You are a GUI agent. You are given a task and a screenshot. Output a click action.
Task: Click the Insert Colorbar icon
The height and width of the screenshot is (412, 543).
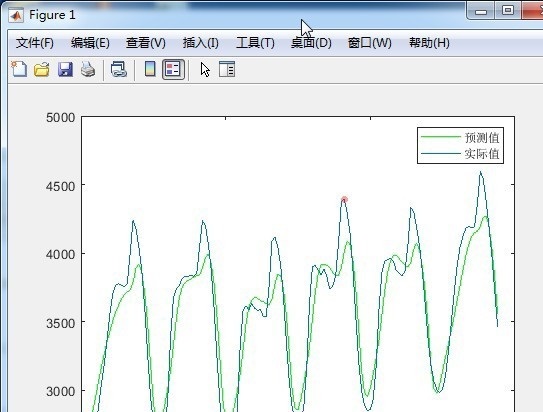pyautogui.click(x=150, y=69)
